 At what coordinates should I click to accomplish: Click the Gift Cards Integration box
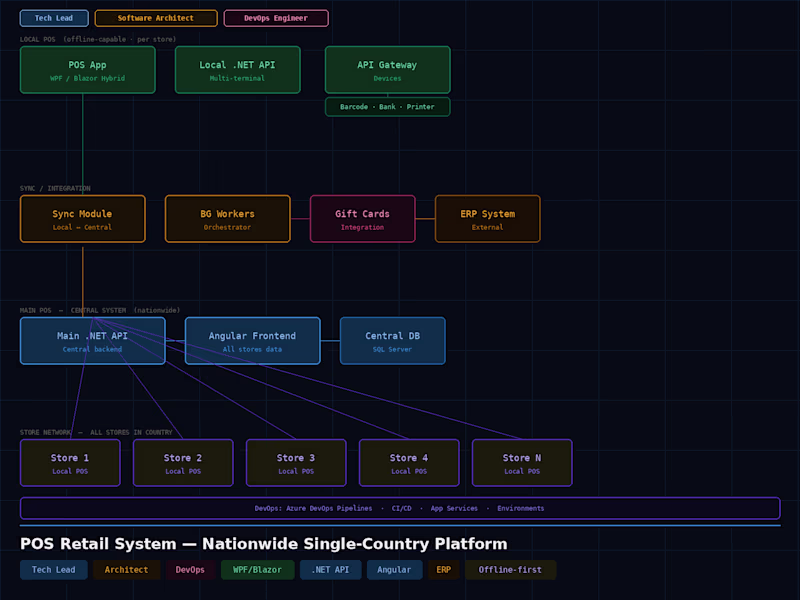coord(363,219)
